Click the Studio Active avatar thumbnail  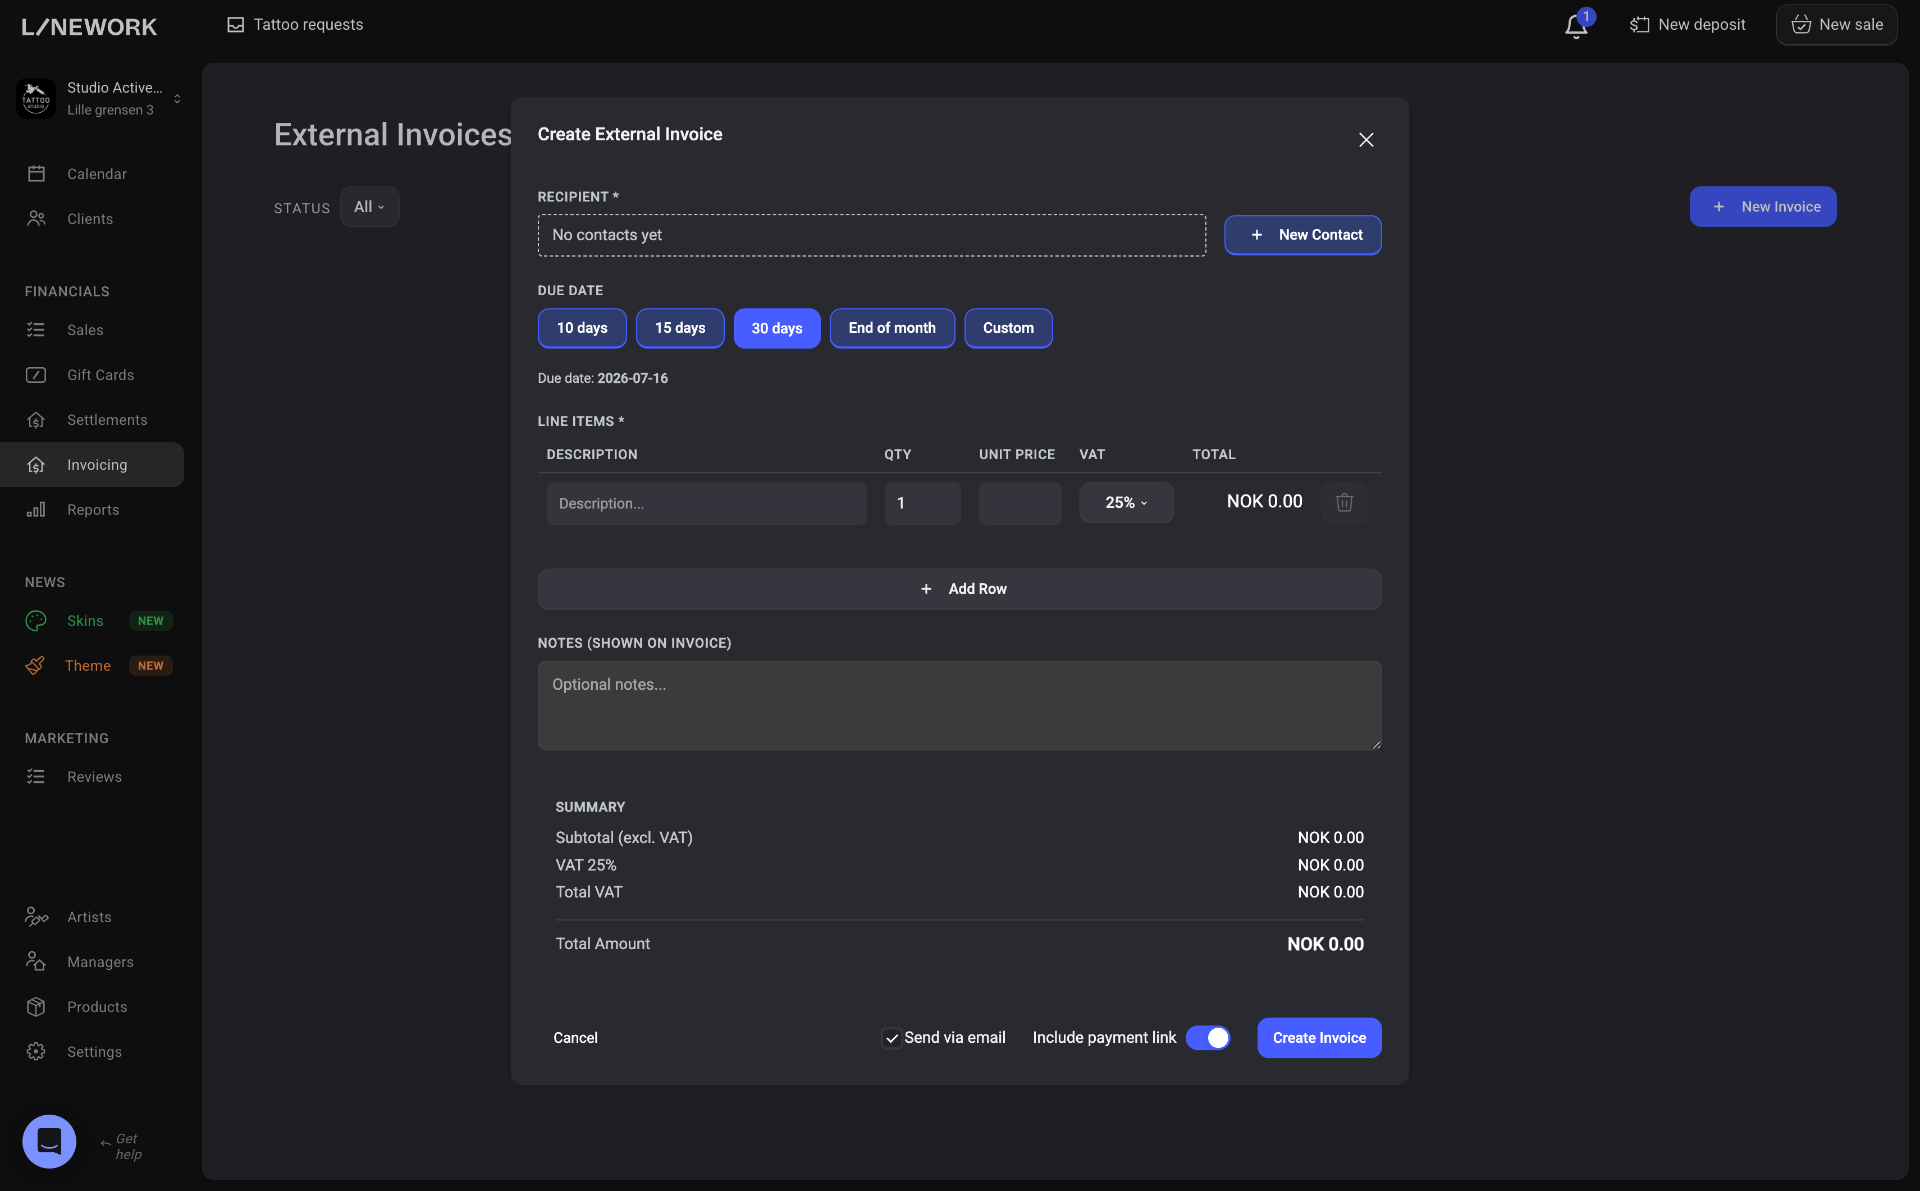click(36, 98)
